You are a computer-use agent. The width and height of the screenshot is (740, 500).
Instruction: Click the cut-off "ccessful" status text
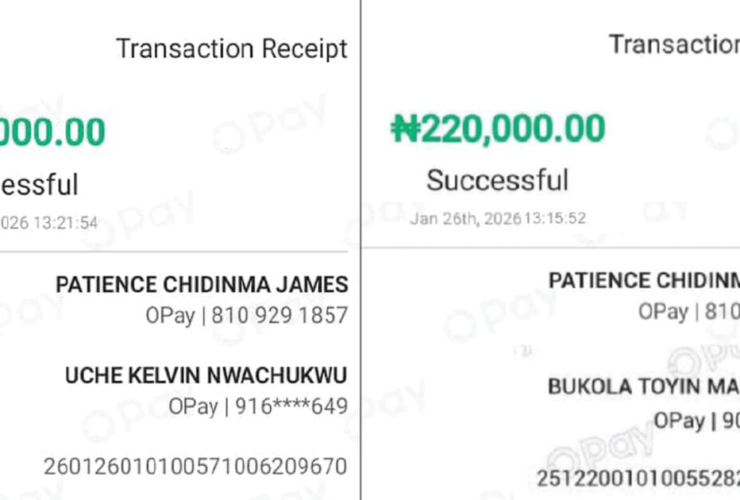39,185
